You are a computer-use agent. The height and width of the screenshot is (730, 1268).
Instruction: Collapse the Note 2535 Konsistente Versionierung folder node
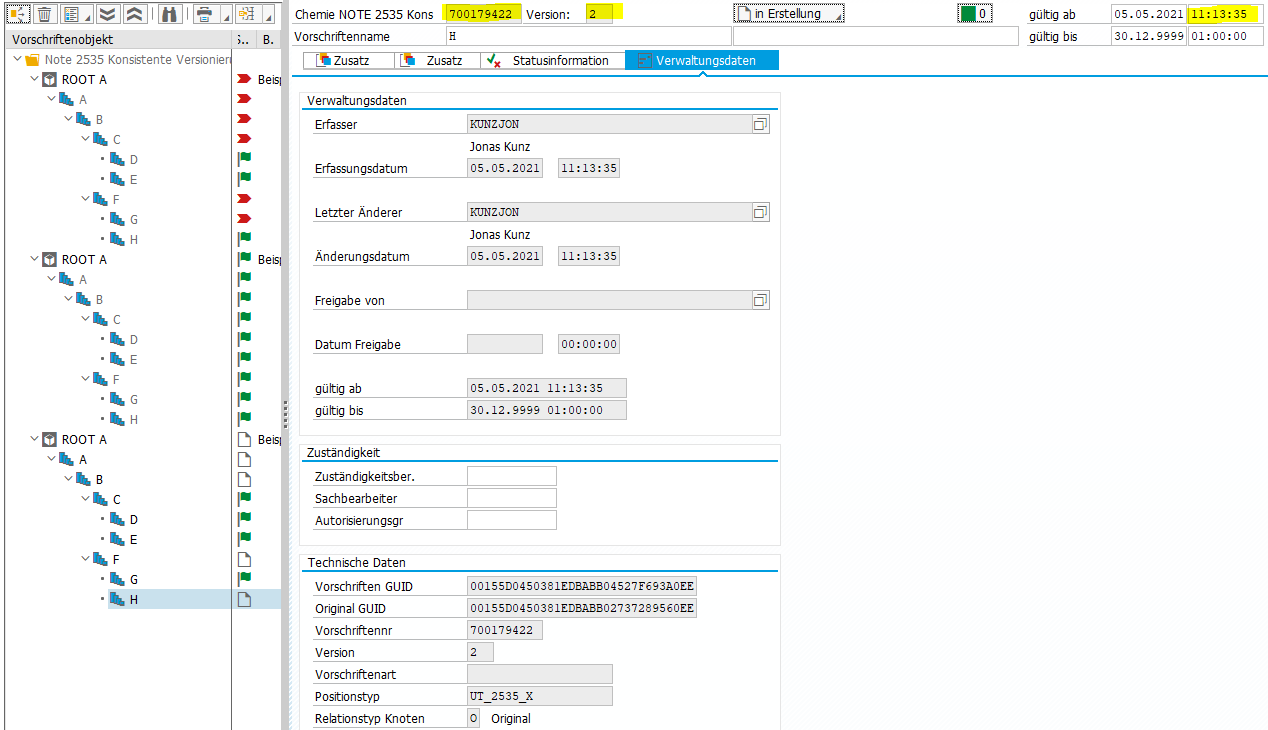(19, 60)
